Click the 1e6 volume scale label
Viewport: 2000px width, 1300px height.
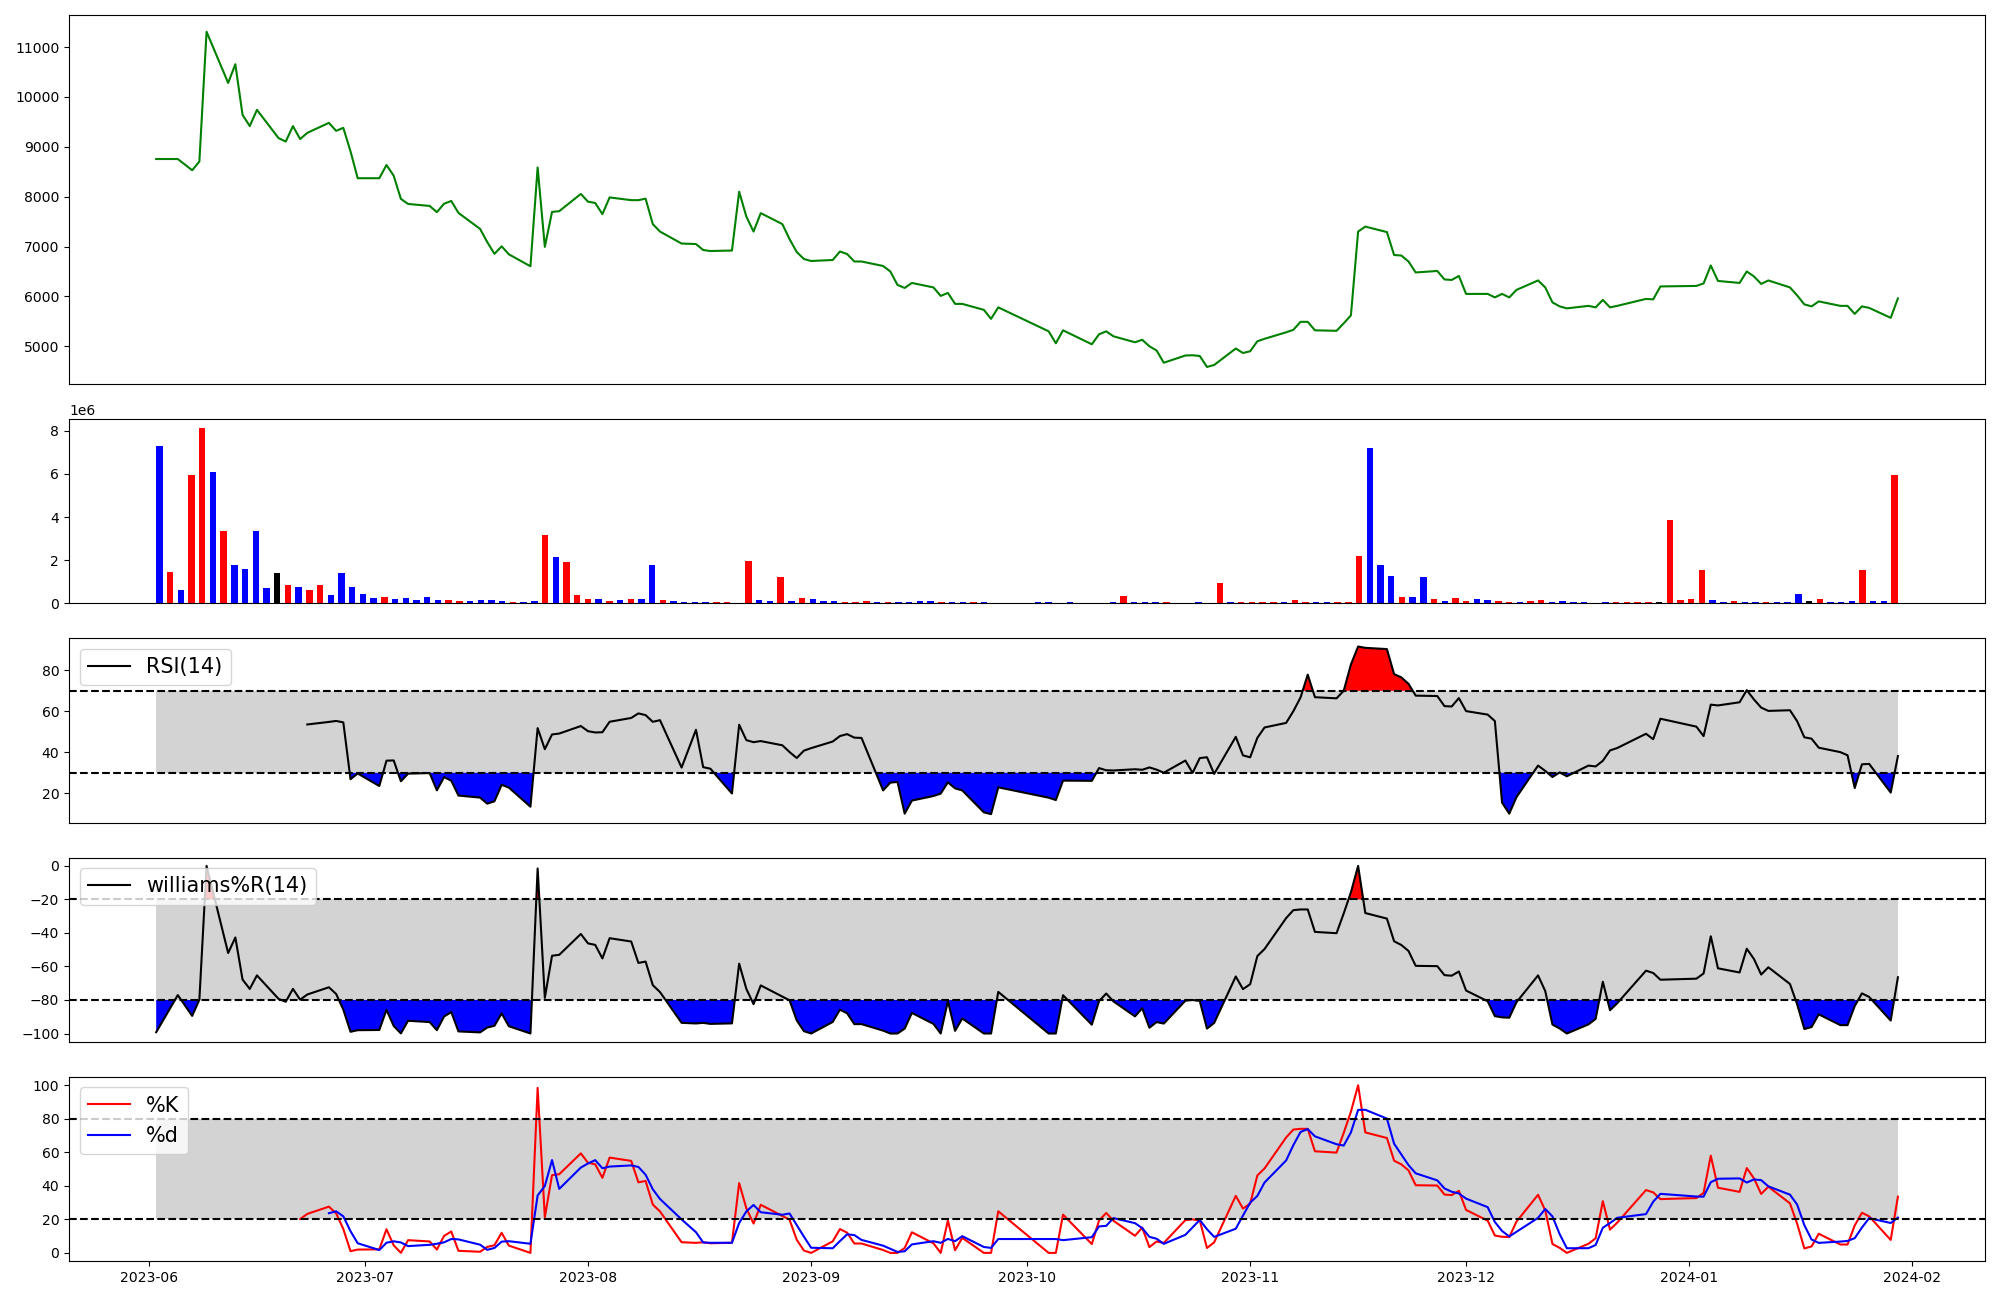point(82,411)
